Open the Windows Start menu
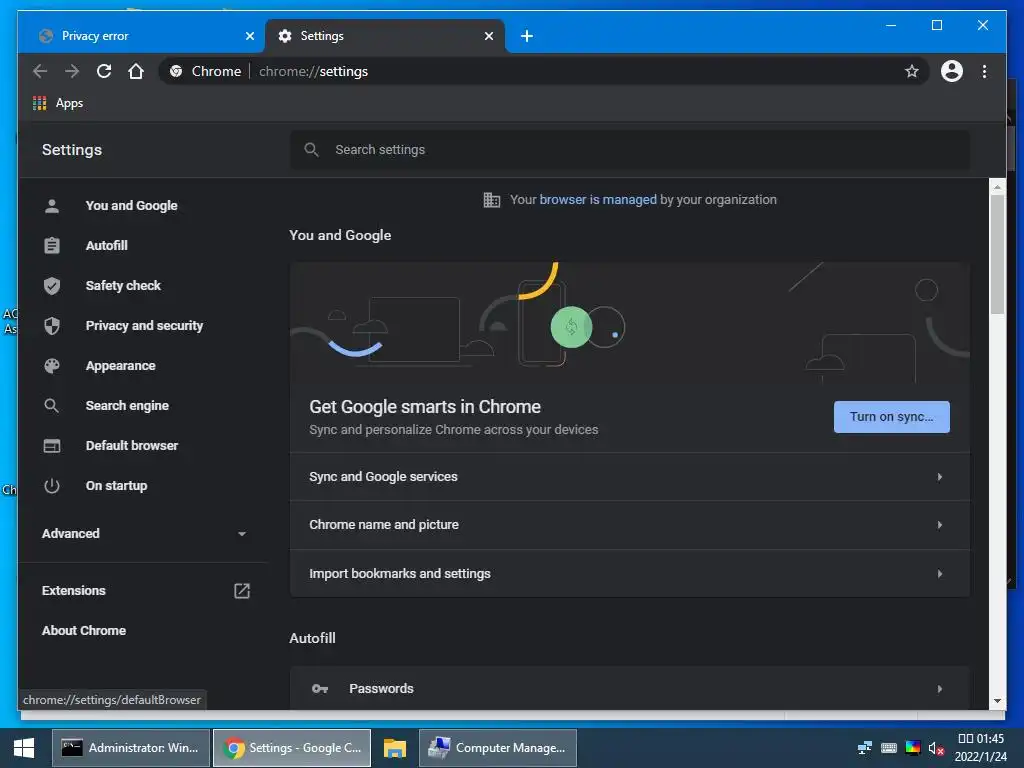Screen dimensions: 1024x768 coord(24,748)
